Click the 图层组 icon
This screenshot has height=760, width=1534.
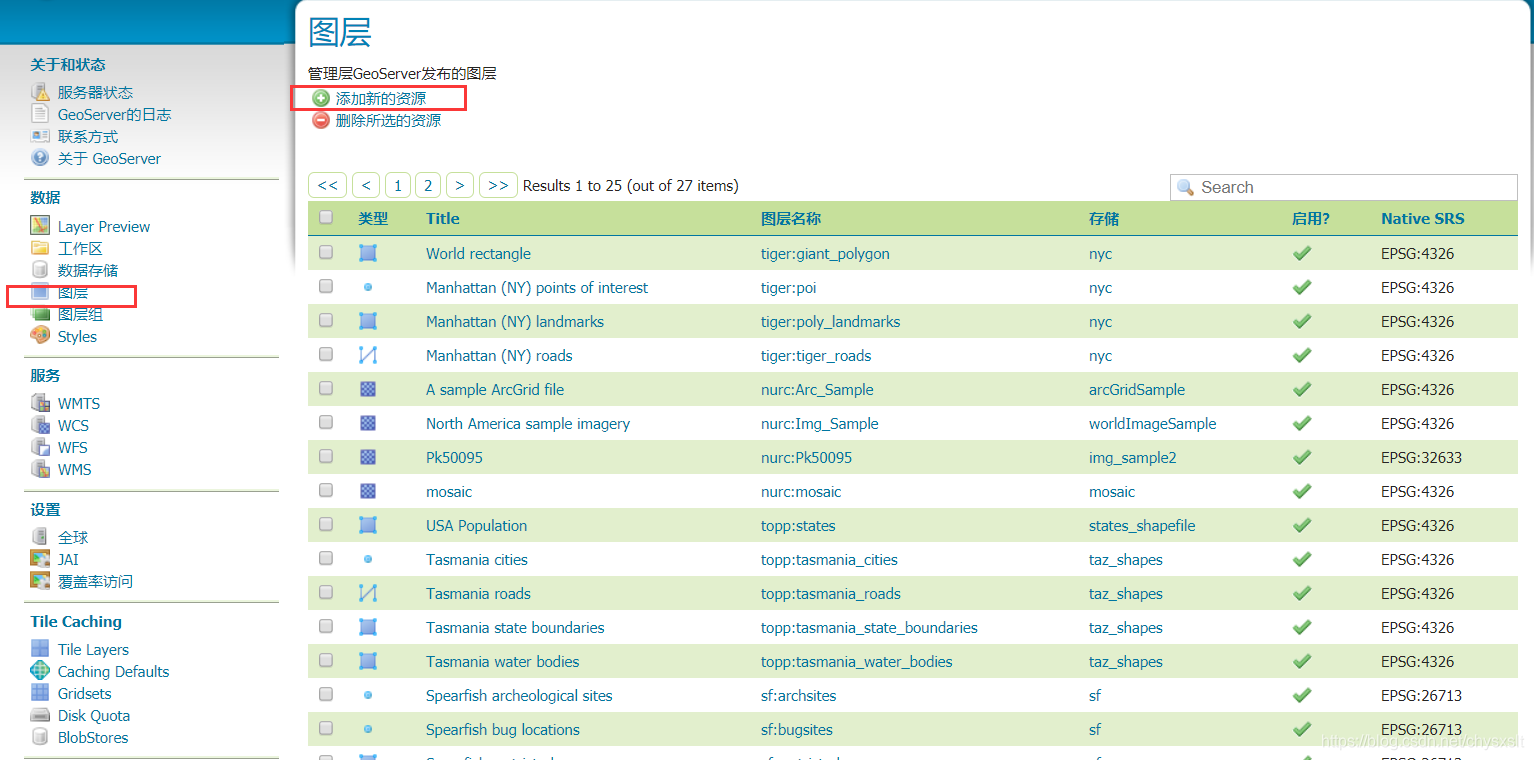pos(40,314)
